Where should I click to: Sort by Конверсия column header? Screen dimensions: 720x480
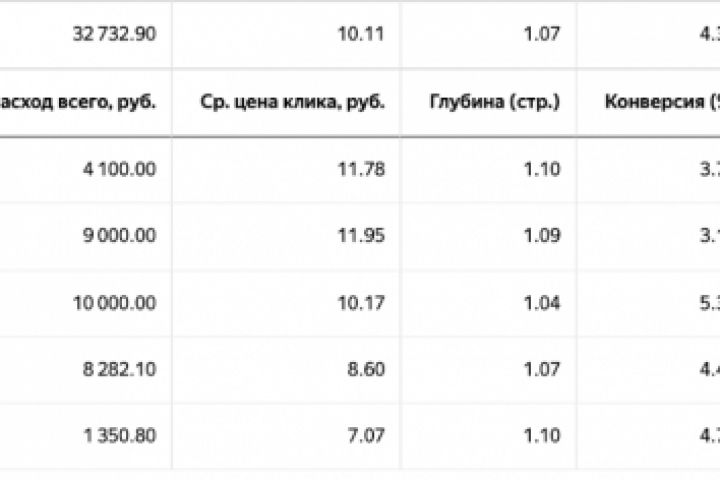(x=662, y=102)
